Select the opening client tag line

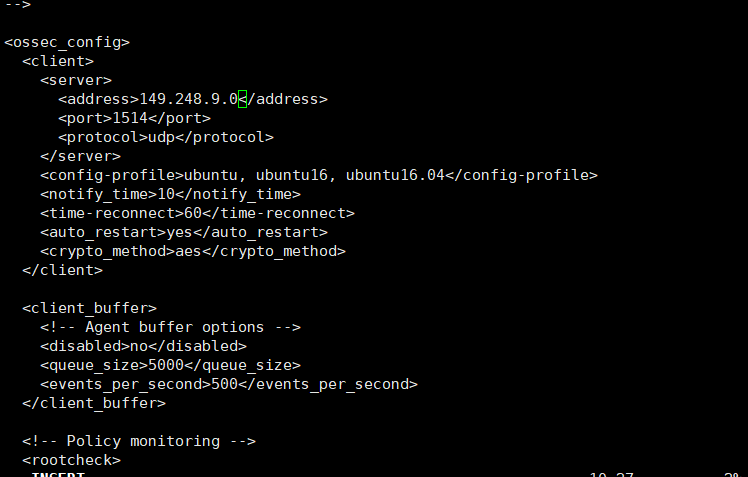(58, 62)
